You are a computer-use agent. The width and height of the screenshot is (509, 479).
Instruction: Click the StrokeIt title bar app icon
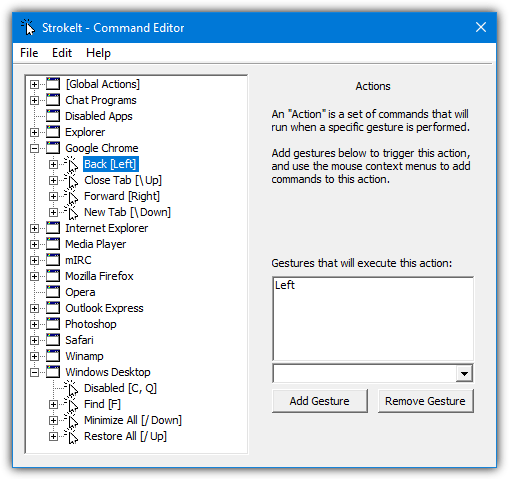pyautogui.click(x=28, y=27)
